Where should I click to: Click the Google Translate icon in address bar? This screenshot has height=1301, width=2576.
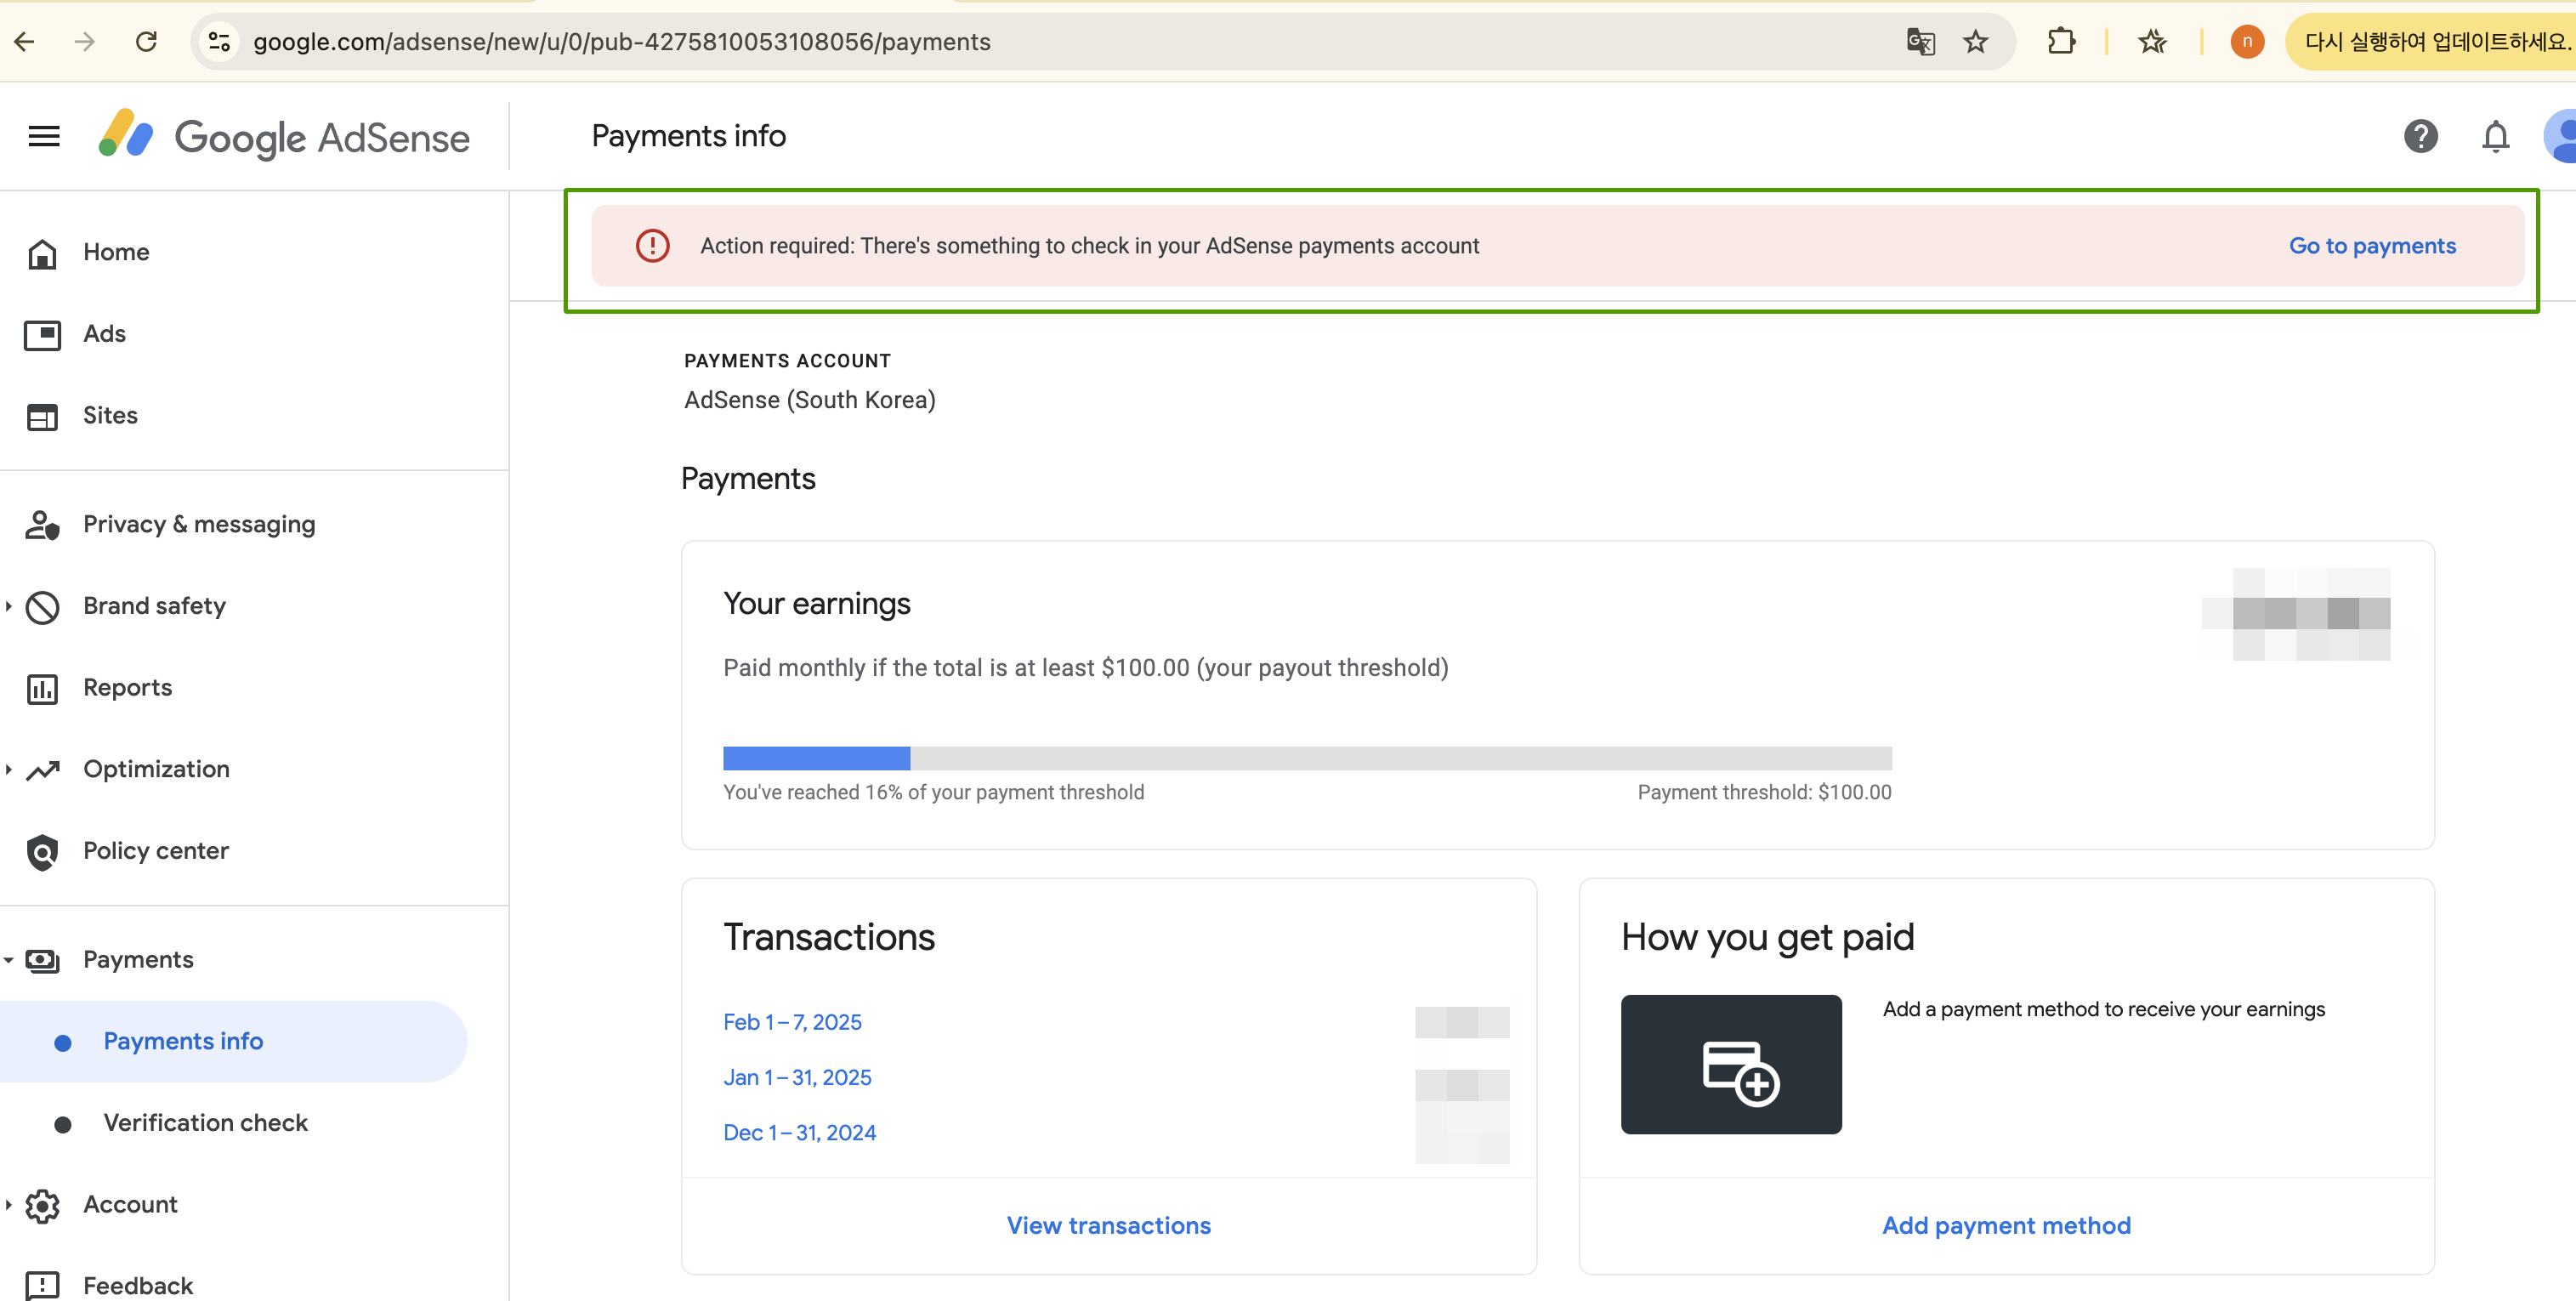[x=1920, y=42]
